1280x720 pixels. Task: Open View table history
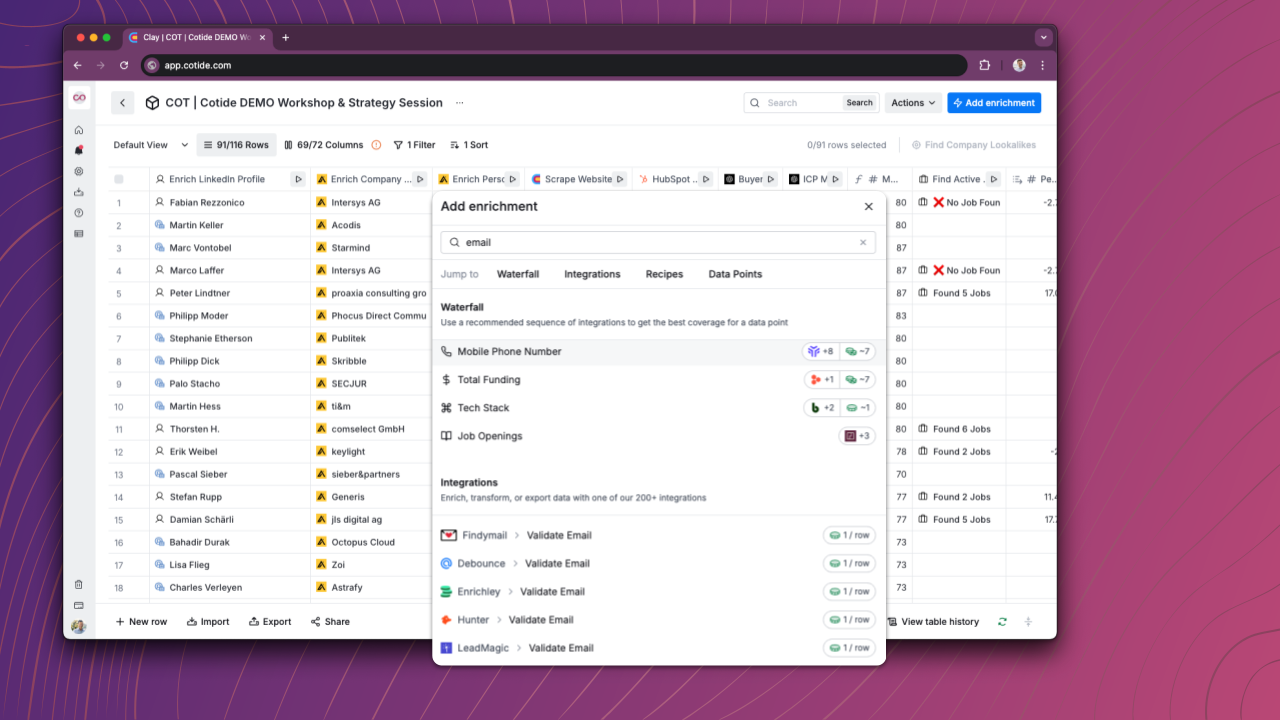[x=933, y=621]
